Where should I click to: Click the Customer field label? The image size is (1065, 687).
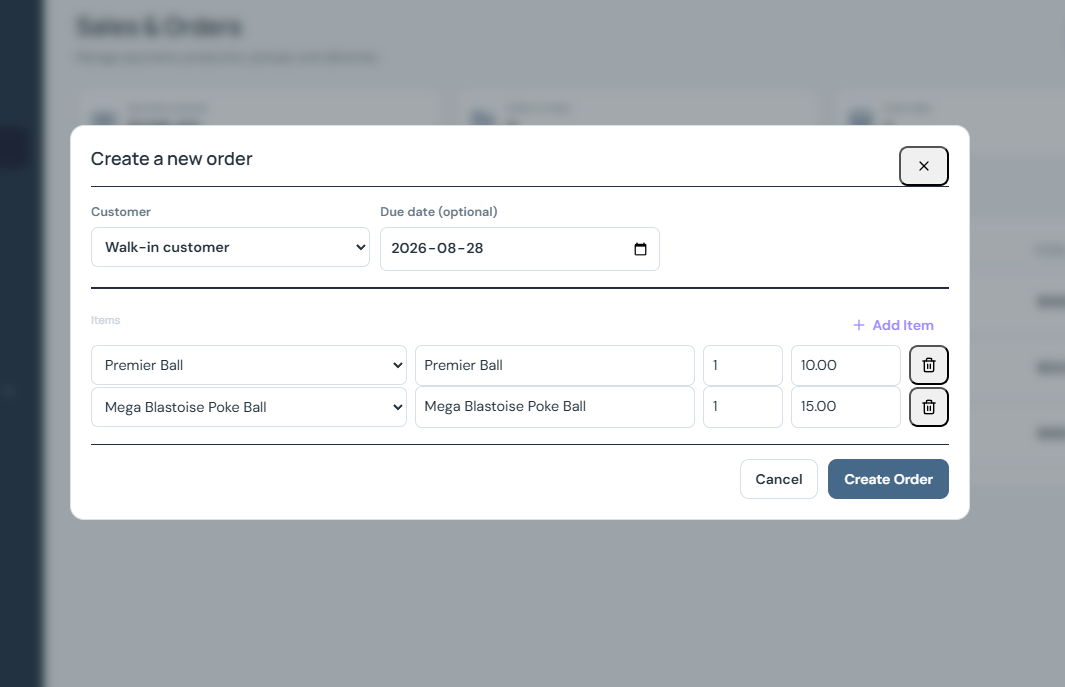[x=121, y=212]
